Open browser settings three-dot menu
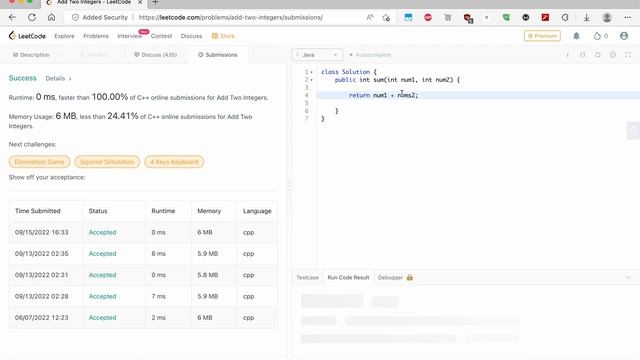 [627, 18]
